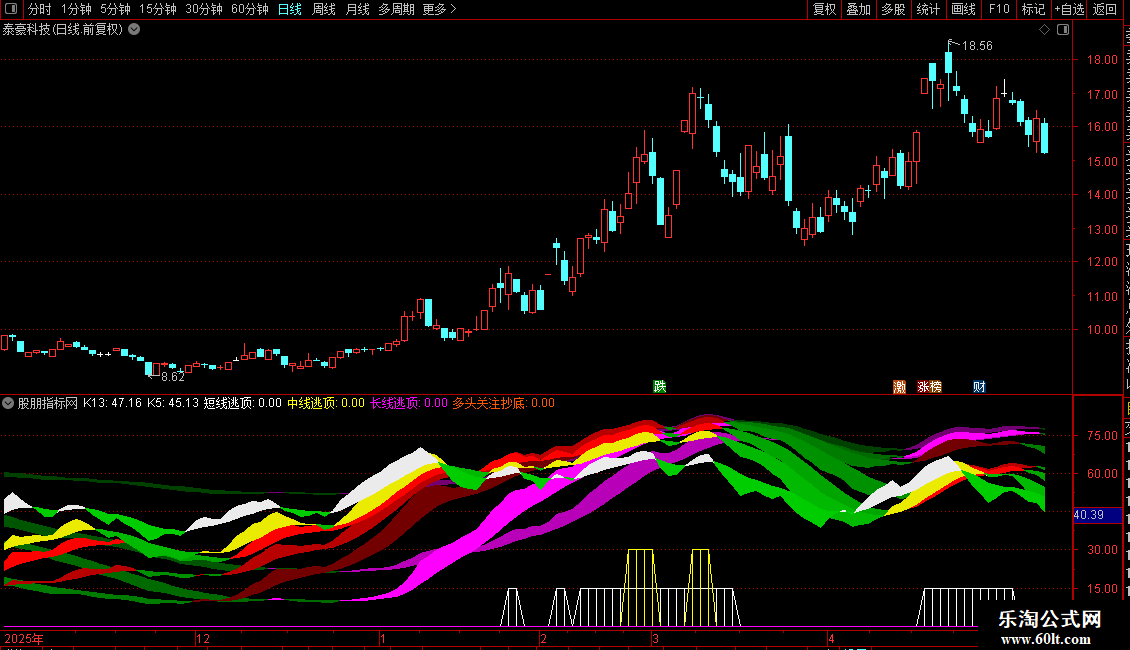Click the blue 财 event marker
The width and height of the screenshot is (1130, 650).
(x=979, y=387)
